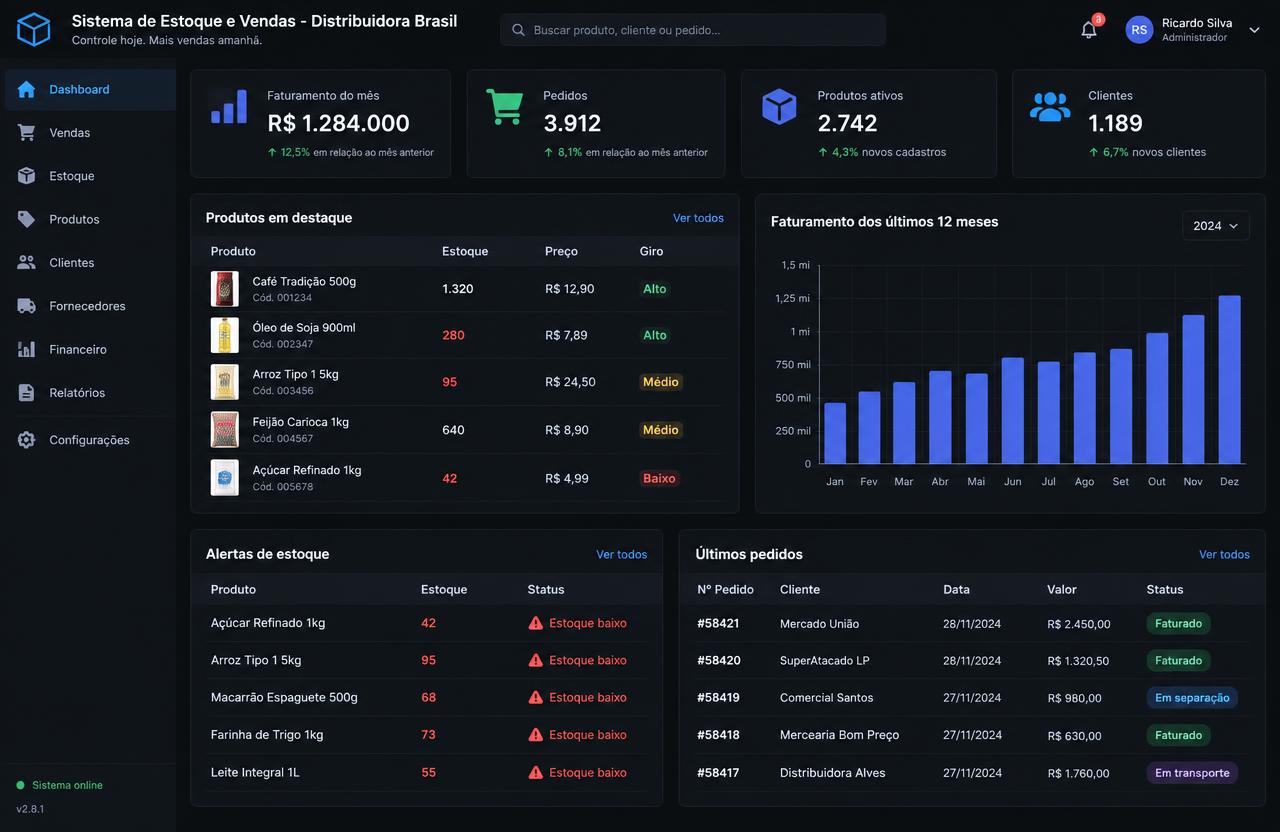Expand the Ricardo Silva user menu chevron

tap(1254, 30)
